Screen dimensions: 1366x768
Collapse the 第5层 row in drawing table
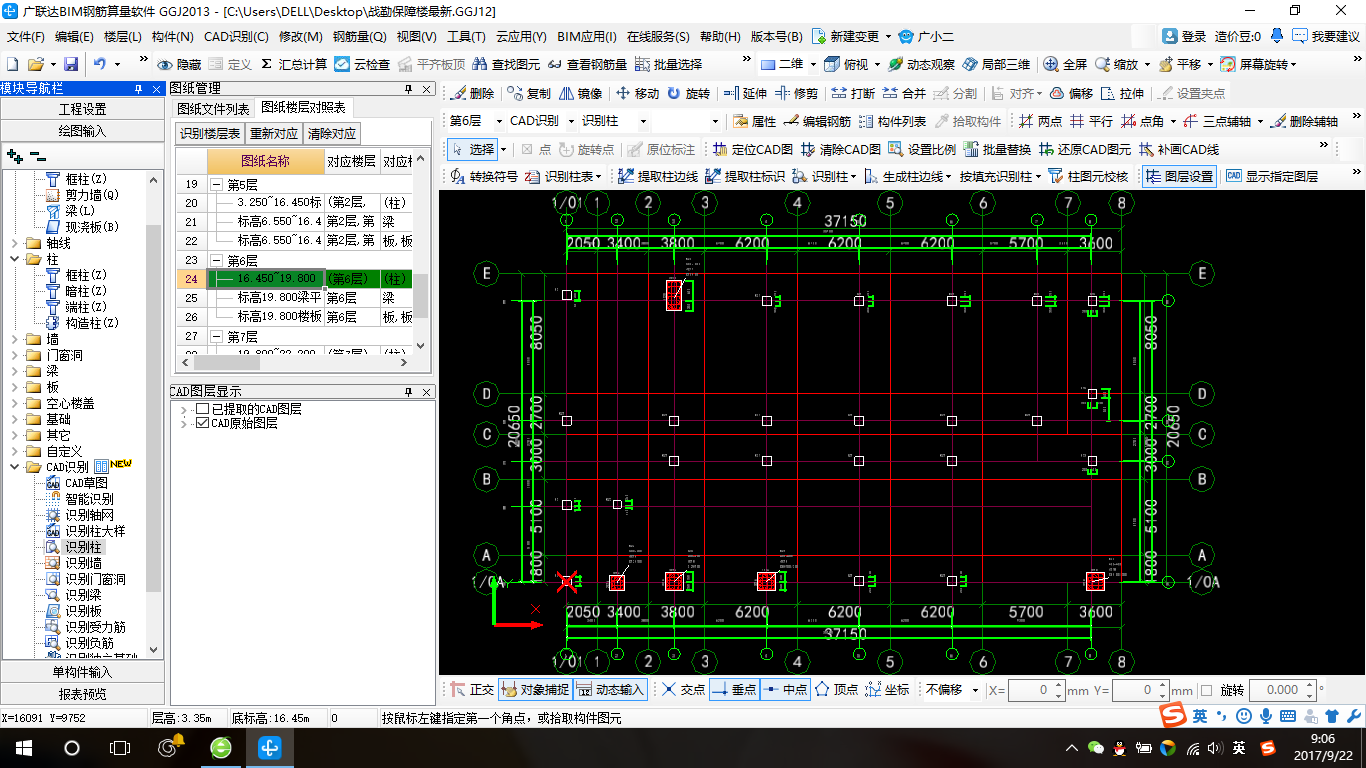(x=217, y=184)
